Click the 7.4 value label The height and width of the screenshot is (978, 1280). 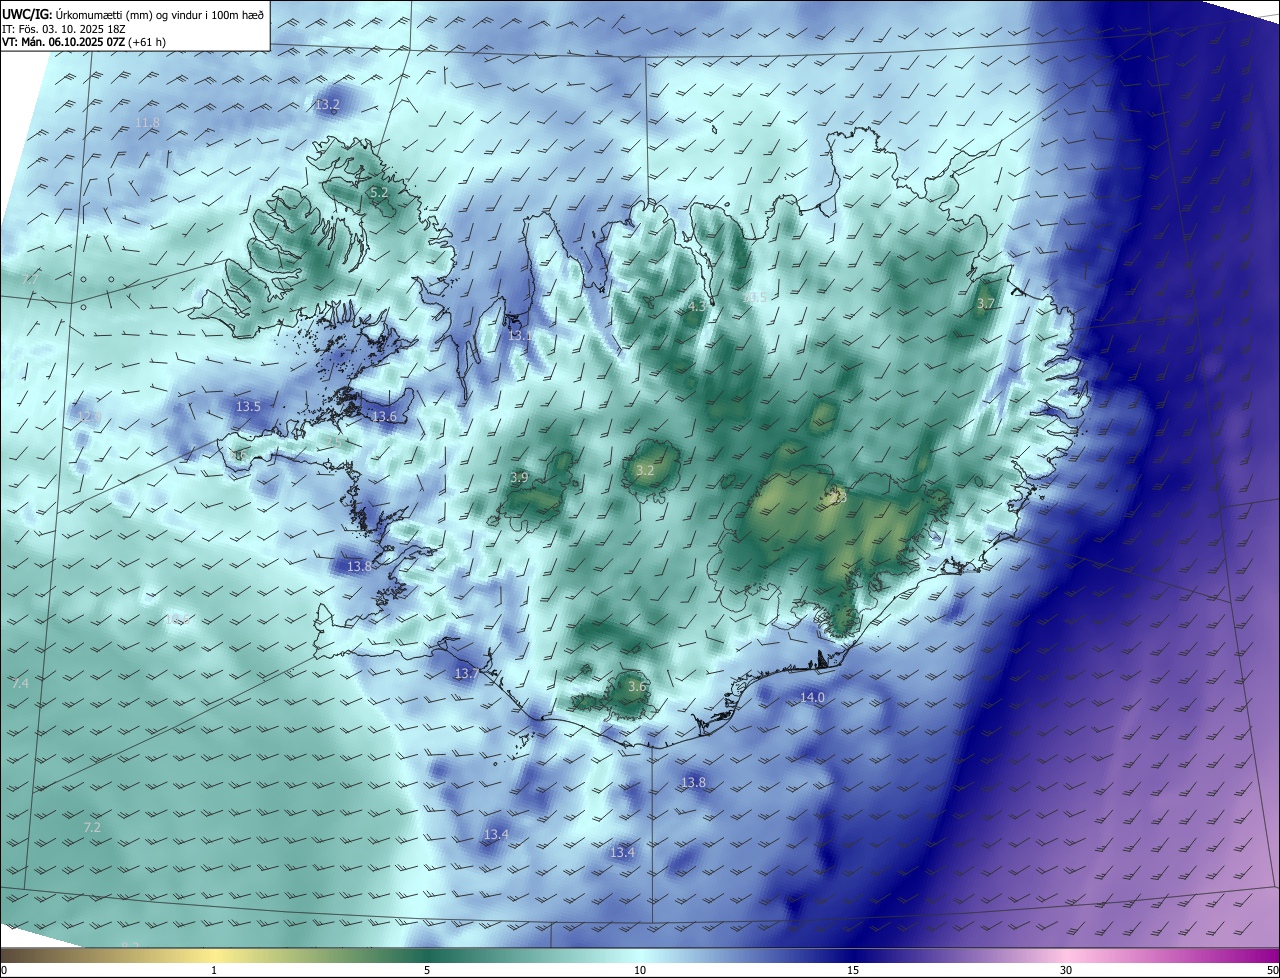click(x=21, y=682)
